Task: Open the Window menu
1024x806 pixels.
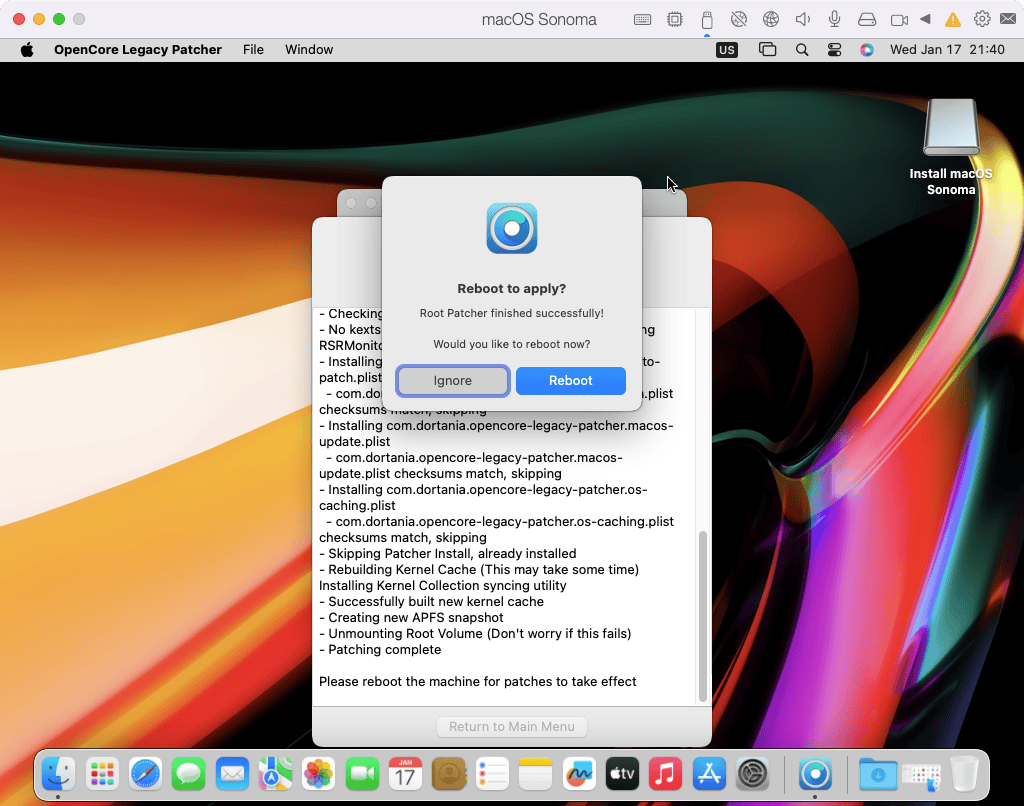Action: (309, 49)
